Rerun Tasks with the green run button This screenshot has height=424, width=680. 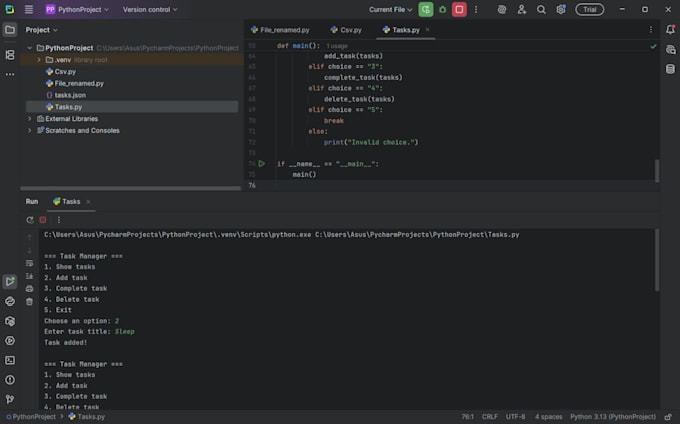pyautogui.click(x=425, y=10)
